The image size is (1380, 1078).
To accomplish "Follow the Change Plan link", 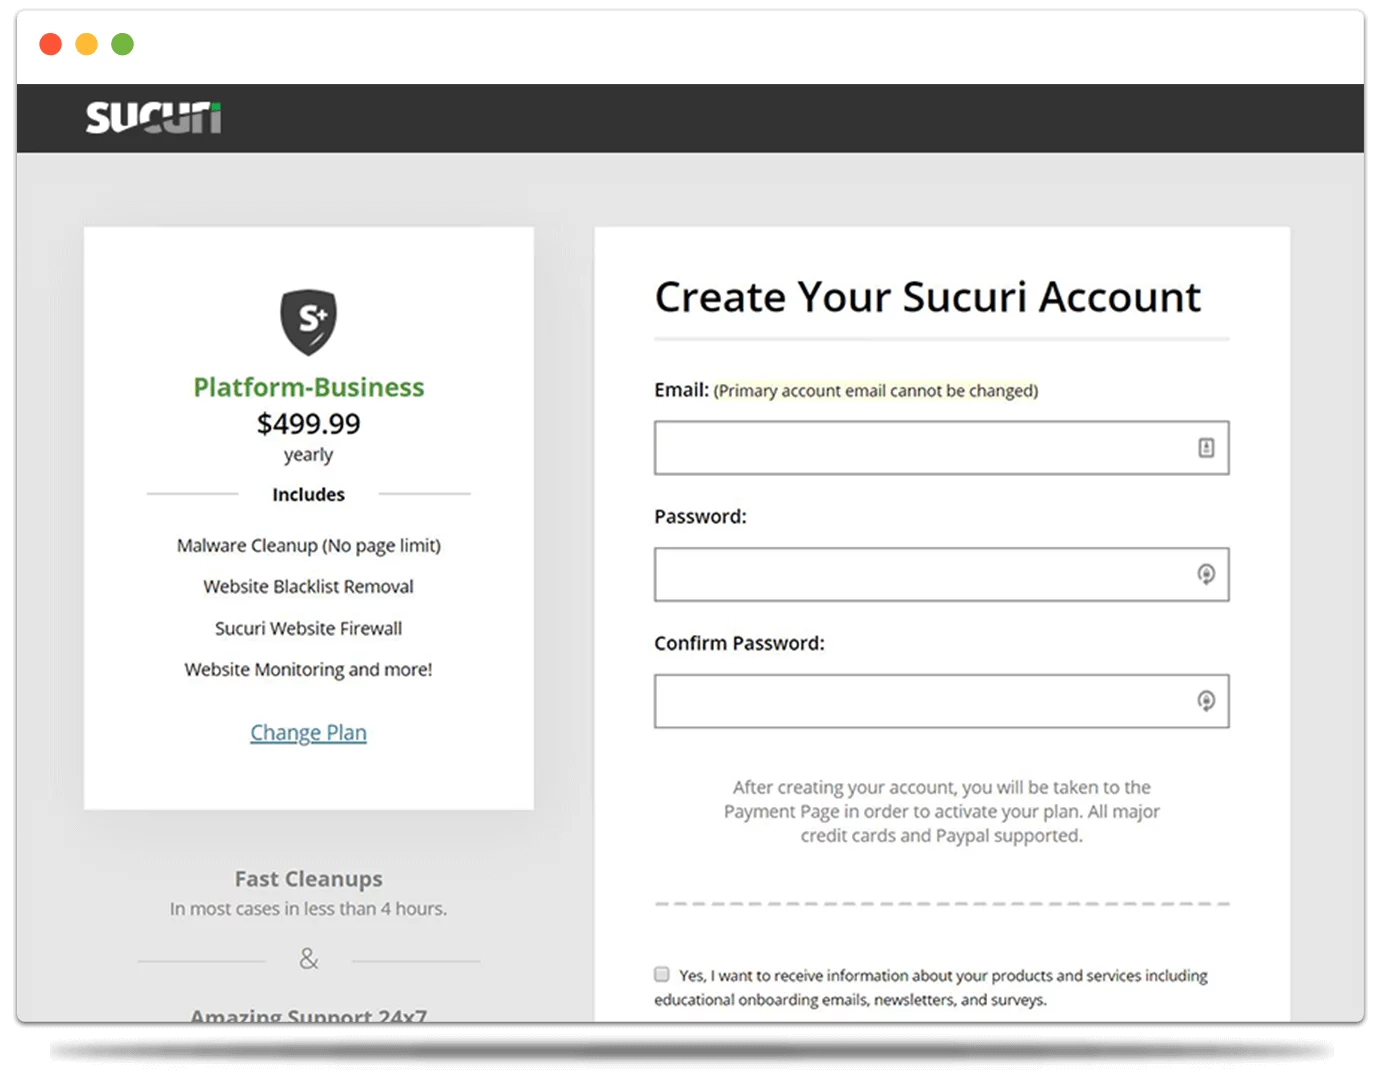I will pyautogui.click(x=308, y=733).
